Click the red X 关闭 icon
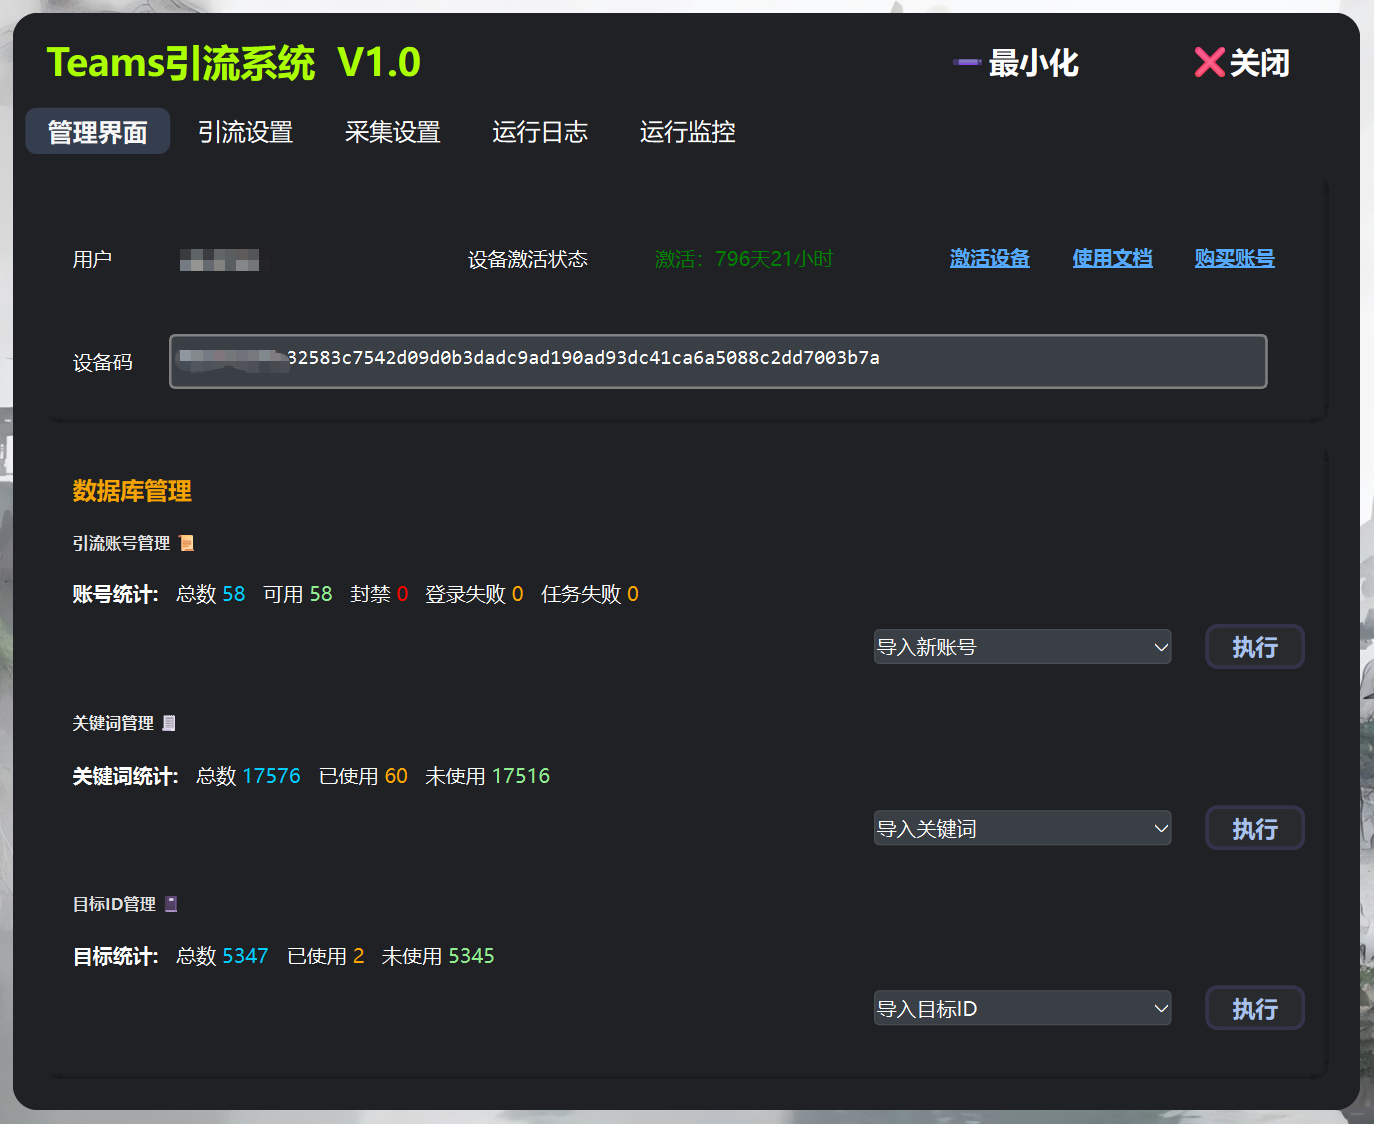This screenshot has width=1374, height=1124. (x=1209, y=62)
